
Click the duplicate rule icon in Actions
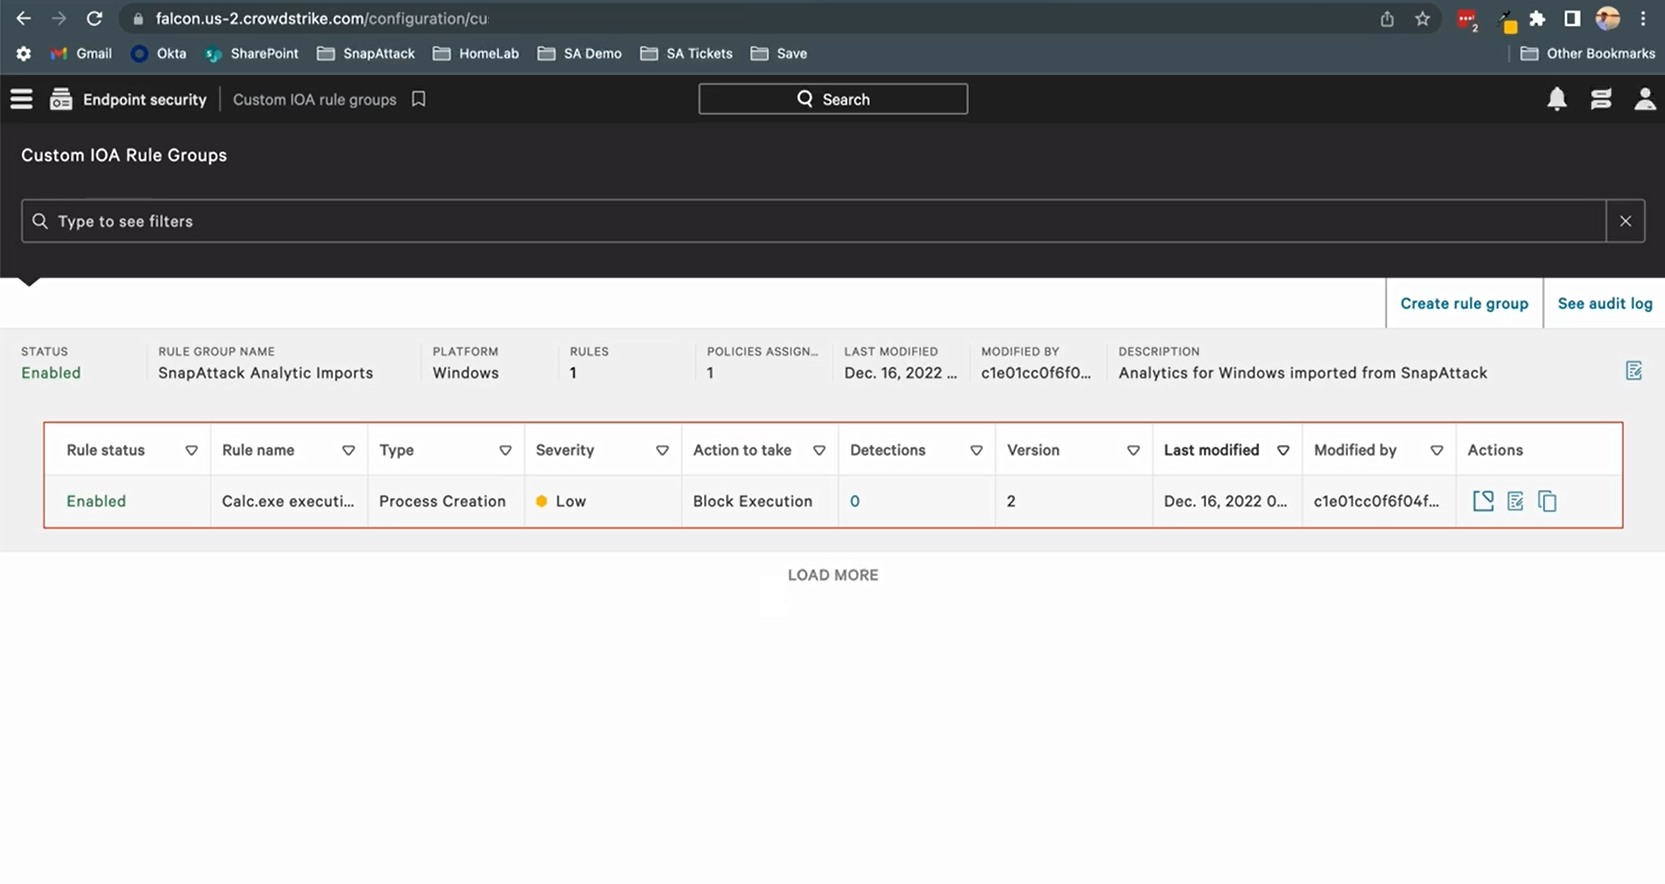[x=1547, y=501]
